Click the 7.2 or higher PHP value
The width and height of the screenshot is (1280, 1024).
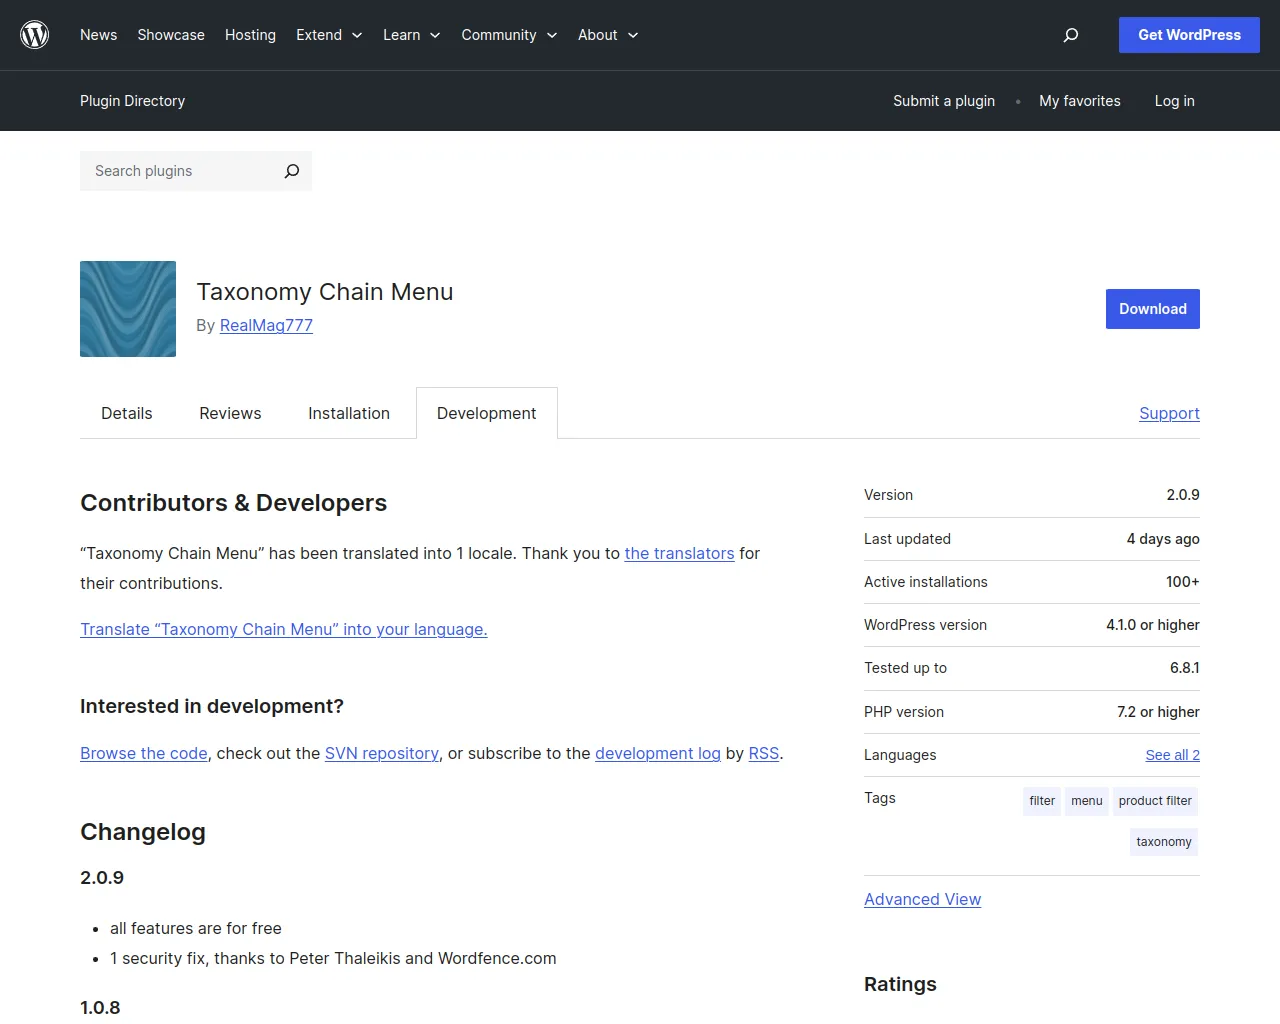(1158, 712)
